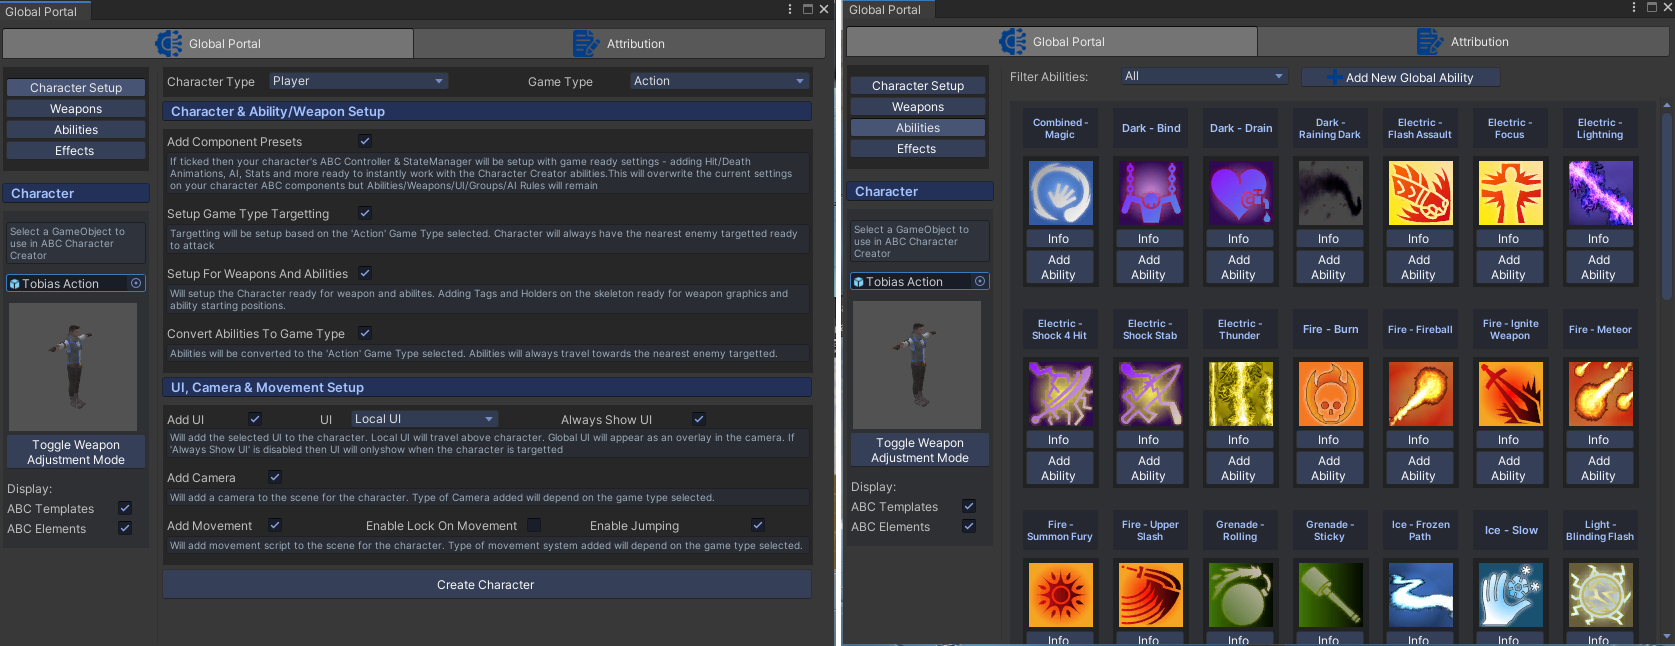Click Info under Dark Bind ability
The width and height of the screenshot is (1675, 646).
(1149, 239)
